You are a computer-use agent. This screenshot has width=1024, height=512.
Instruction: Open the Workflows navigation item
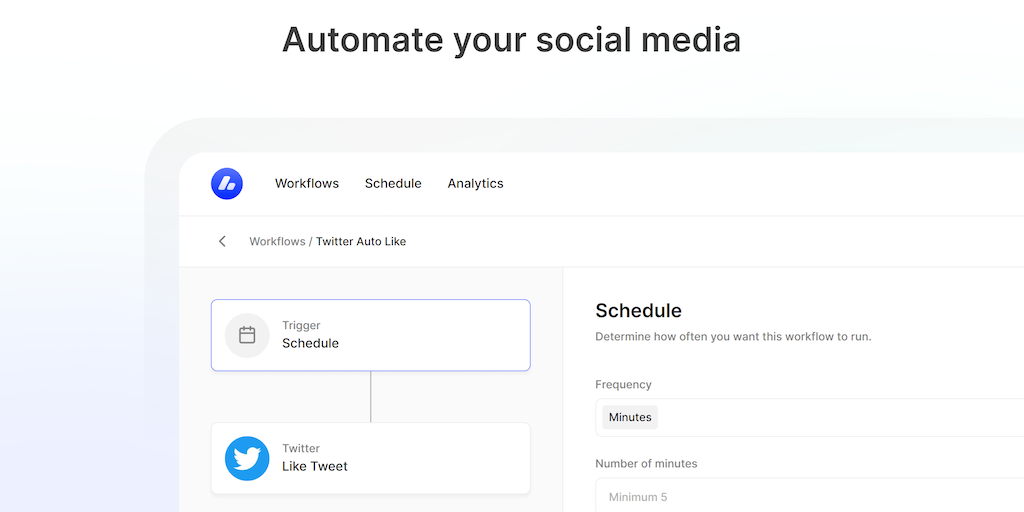click(307, 183)
